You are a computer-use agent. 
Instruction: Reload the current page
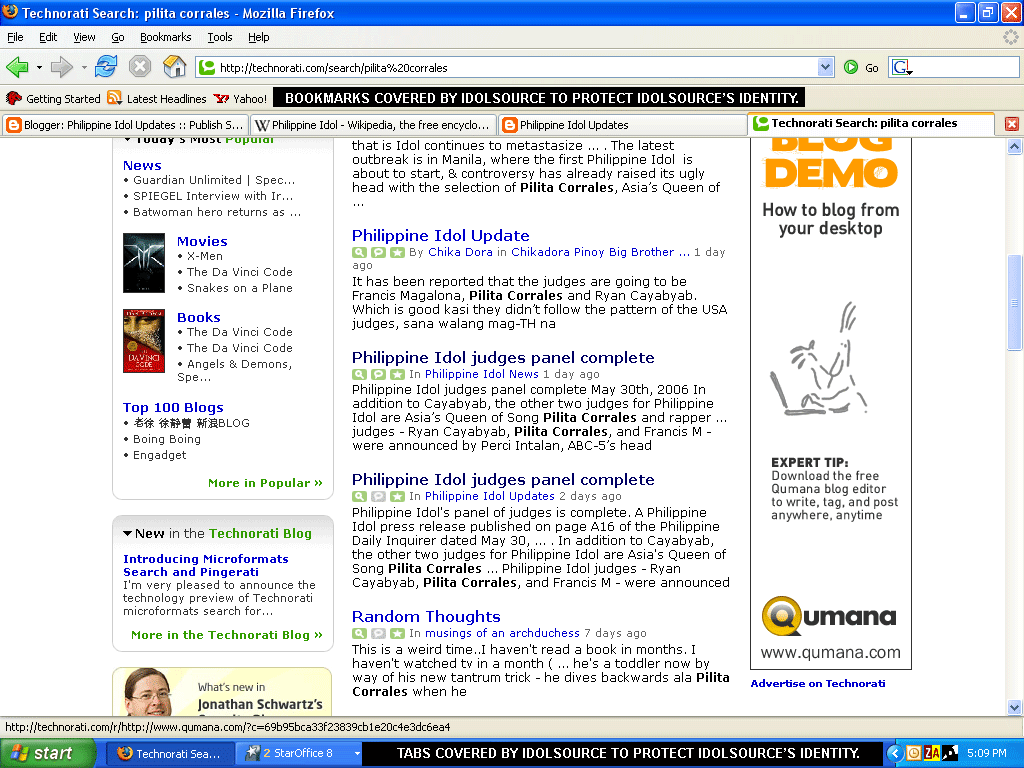click(x=106, y=67)
